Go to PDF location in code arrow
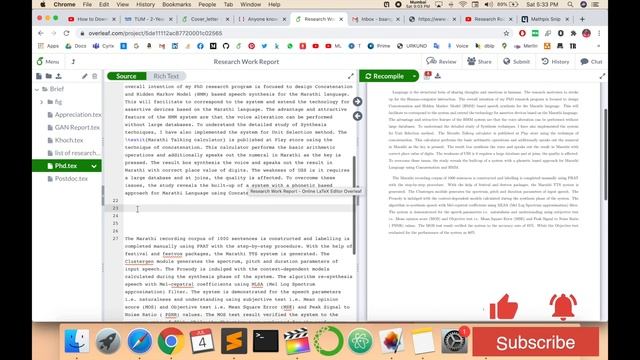 pos(358,116)
